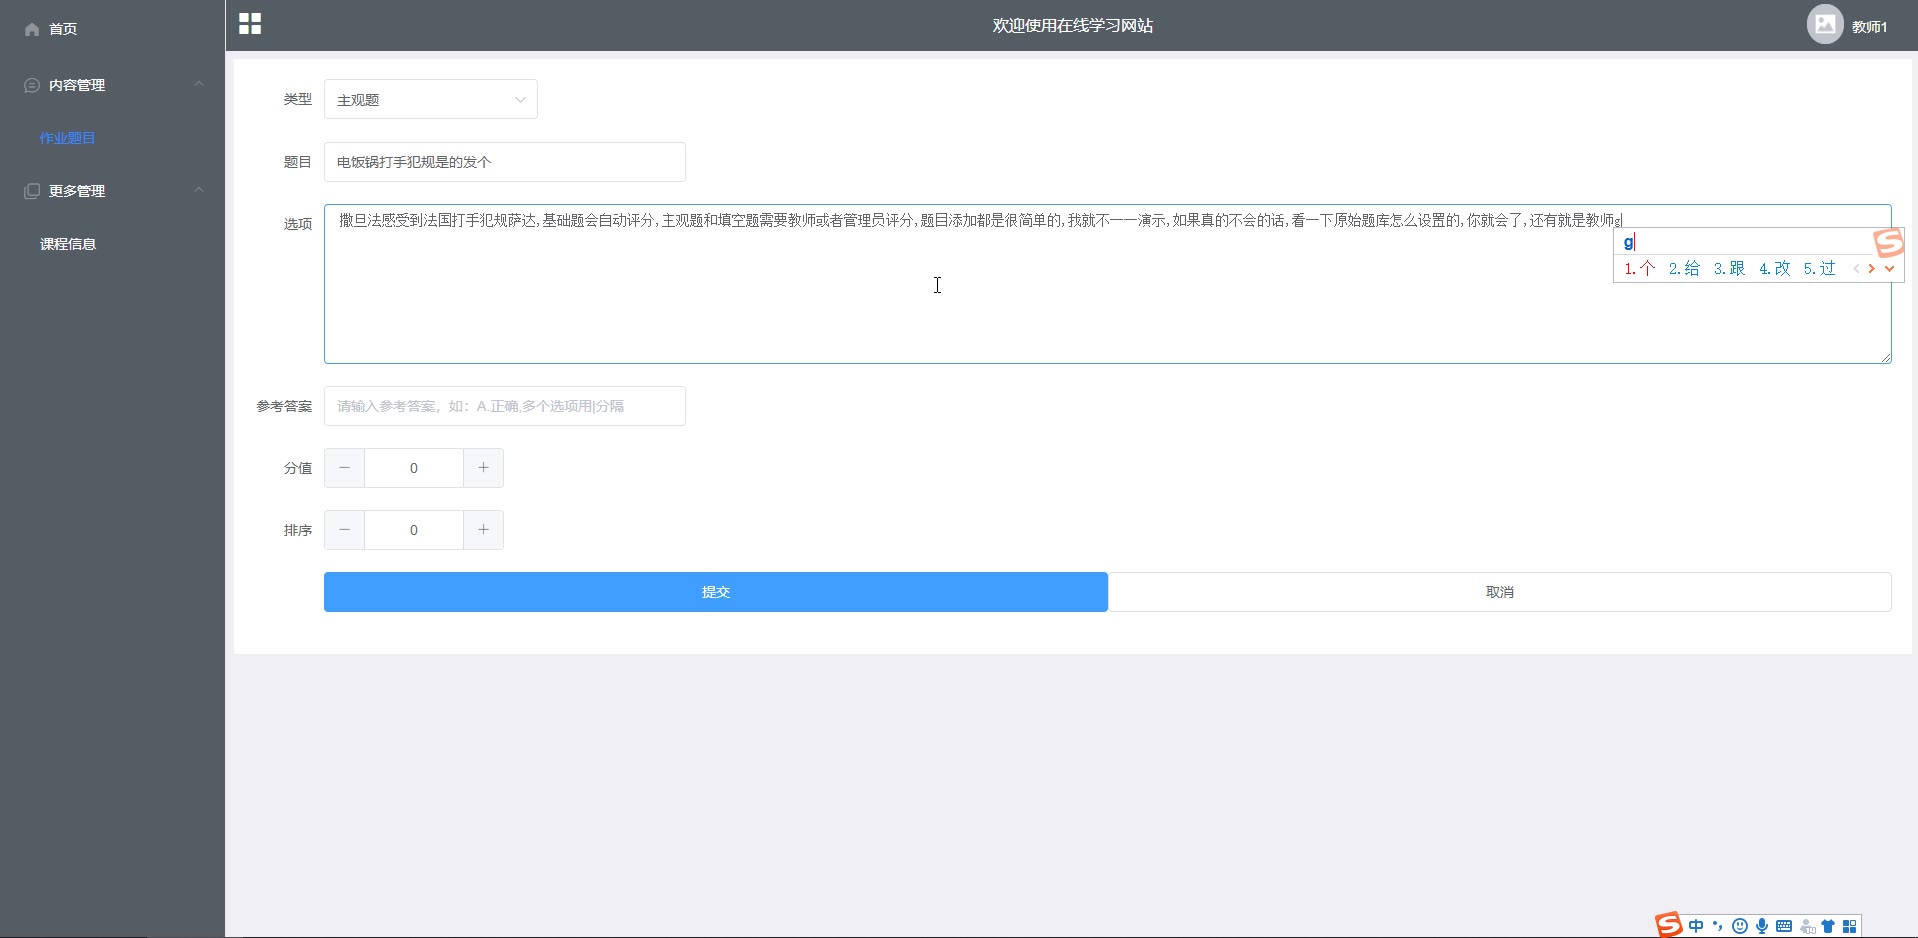Viewport: 1918px width, 938px height.
Task: Toggle Chinese/English mode 中 on the IME toolbar
Action: pyautogui.click(x=1696, y=926)
